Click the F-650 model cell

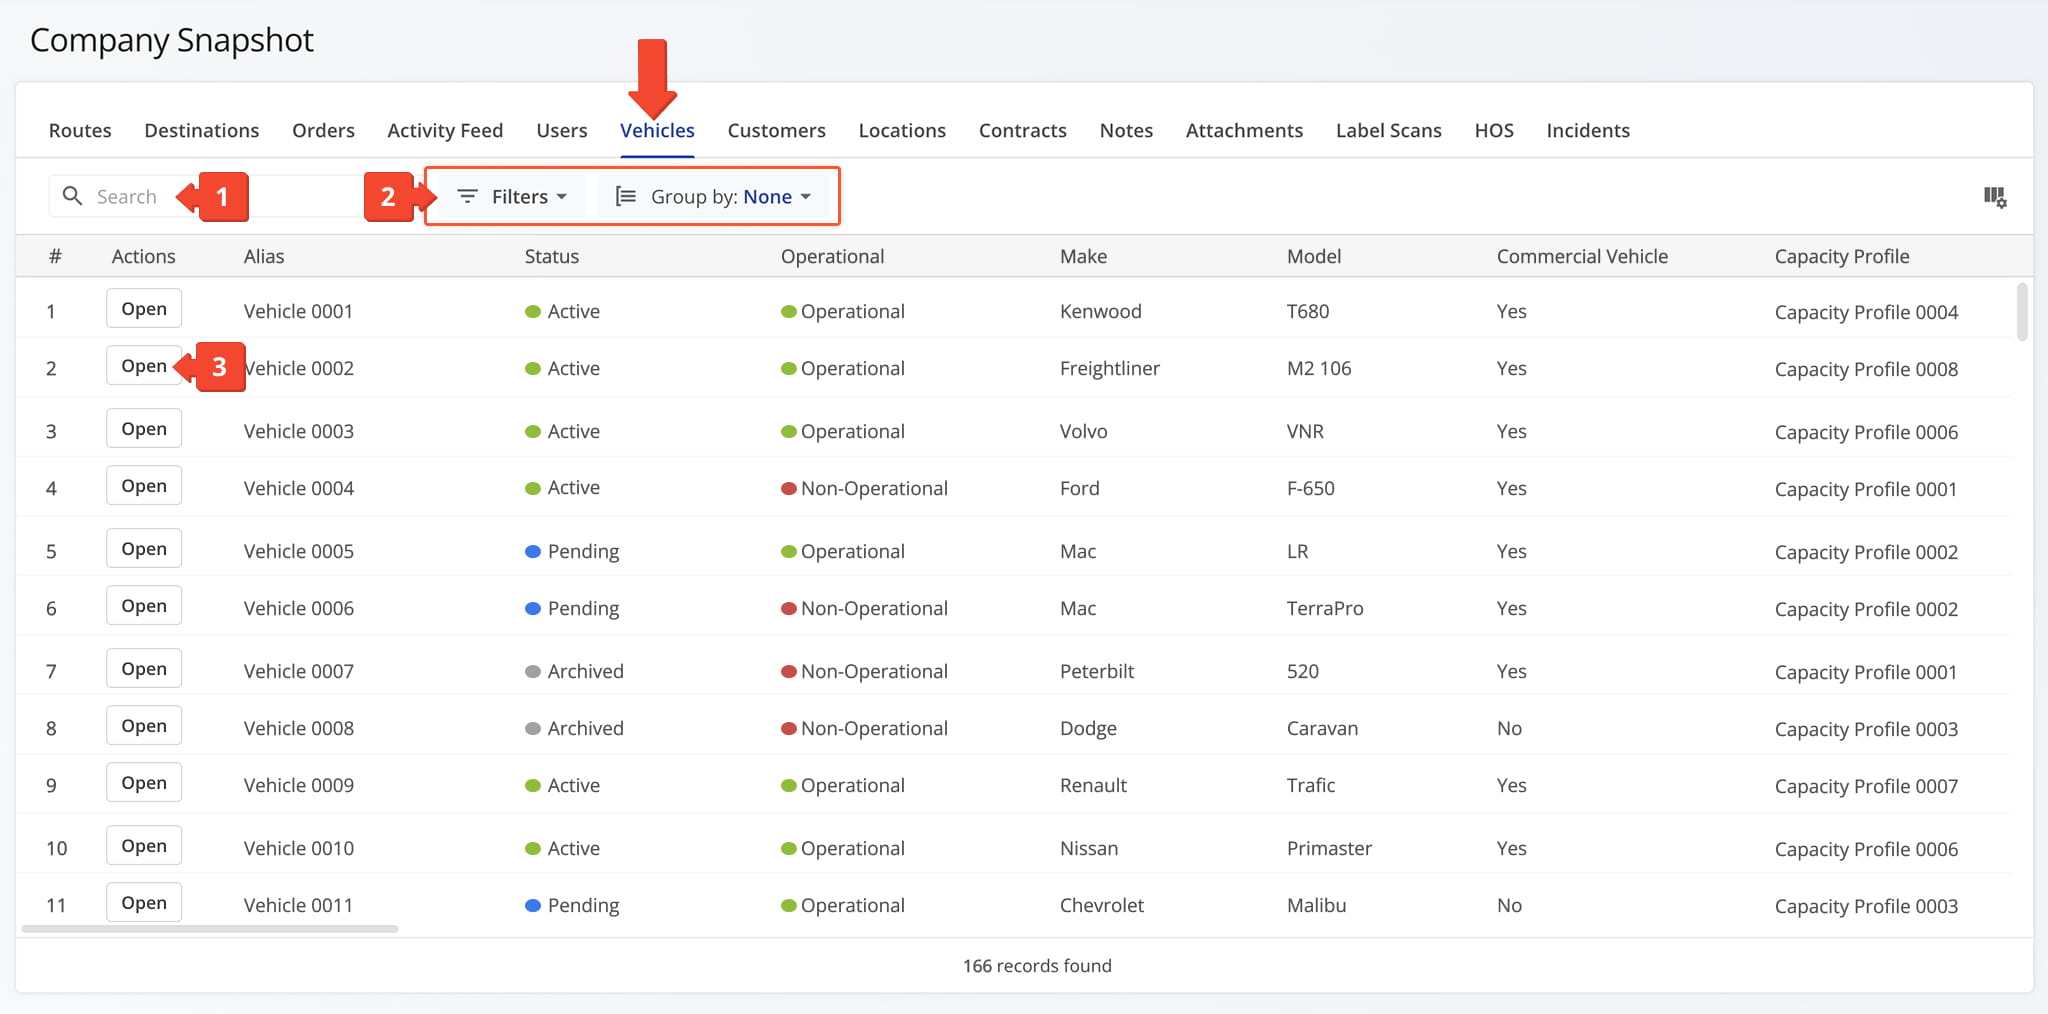pyautogui.click(x=1310, y=488)
